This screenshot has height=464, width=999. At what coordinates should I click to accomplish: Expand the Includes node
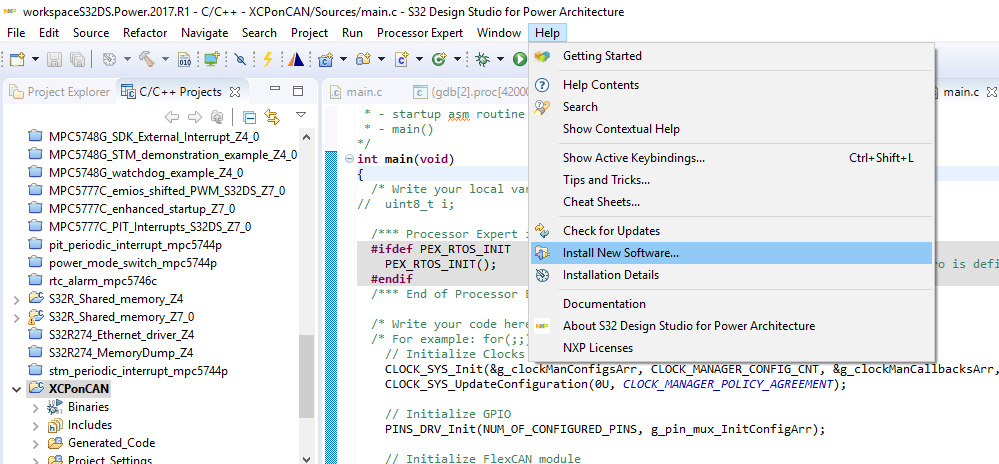tap(35, 425)
